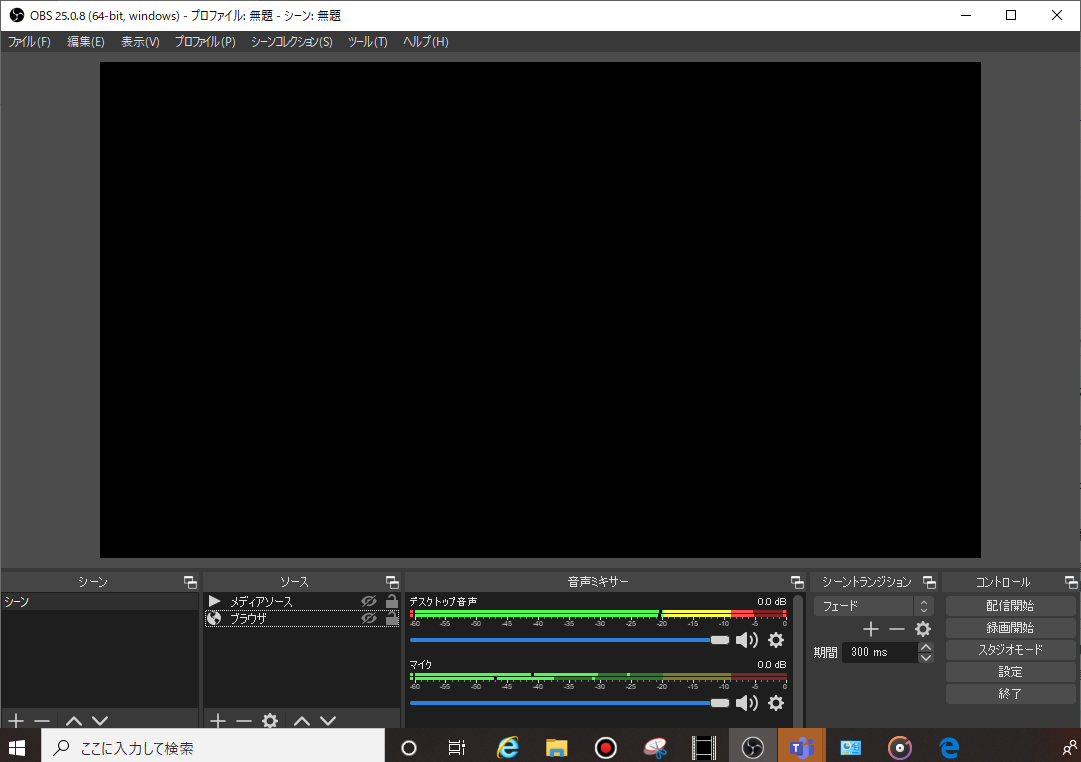Viewport: 1081px width, 762px height.
Task: Open File Explorer from the taskbar
Action: [556, 748]
